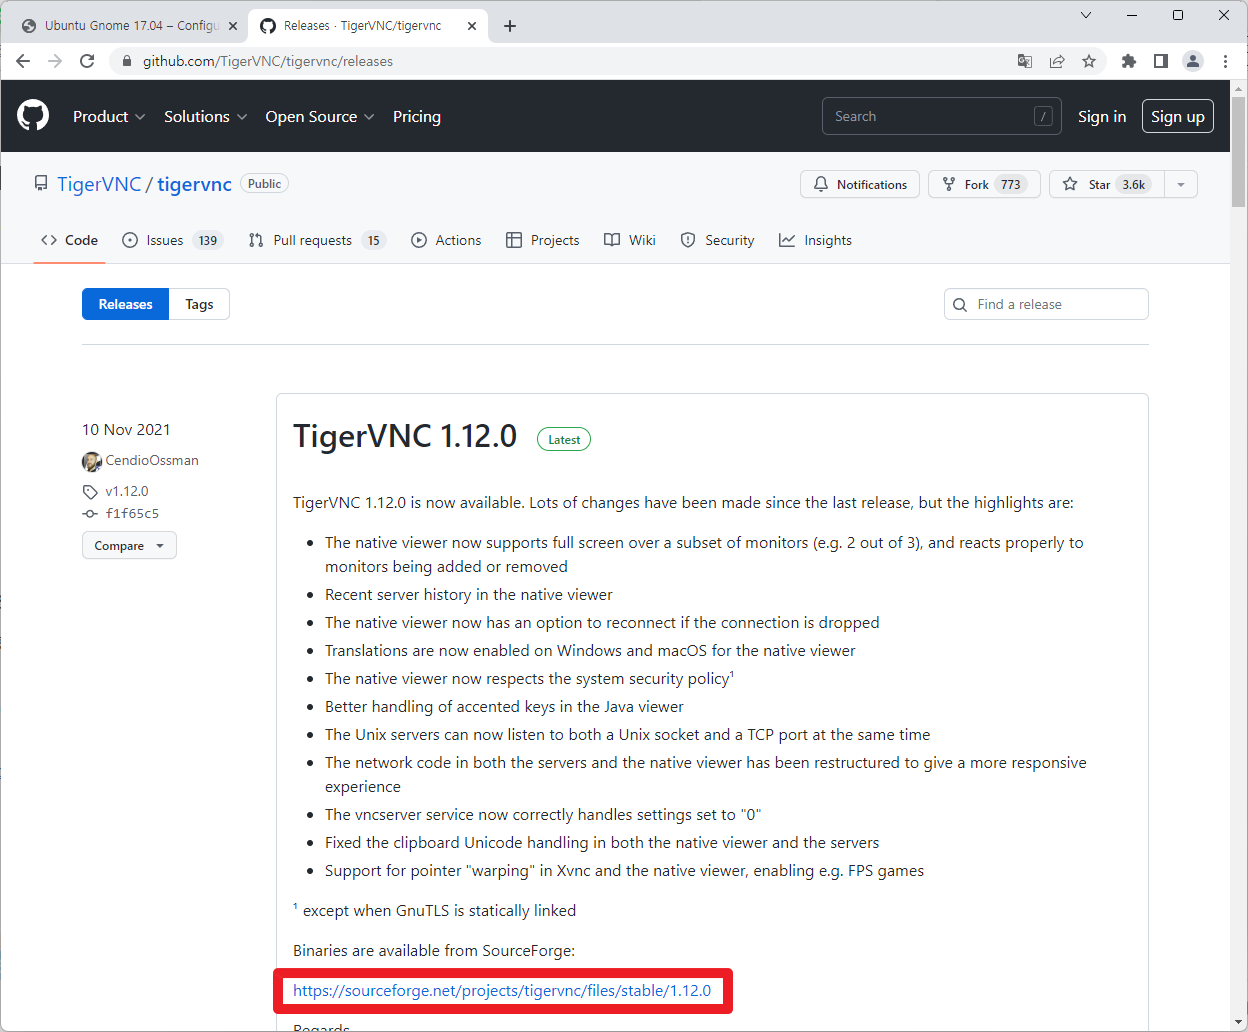
Task: Click the share page icon
Action: (1057, 61)
